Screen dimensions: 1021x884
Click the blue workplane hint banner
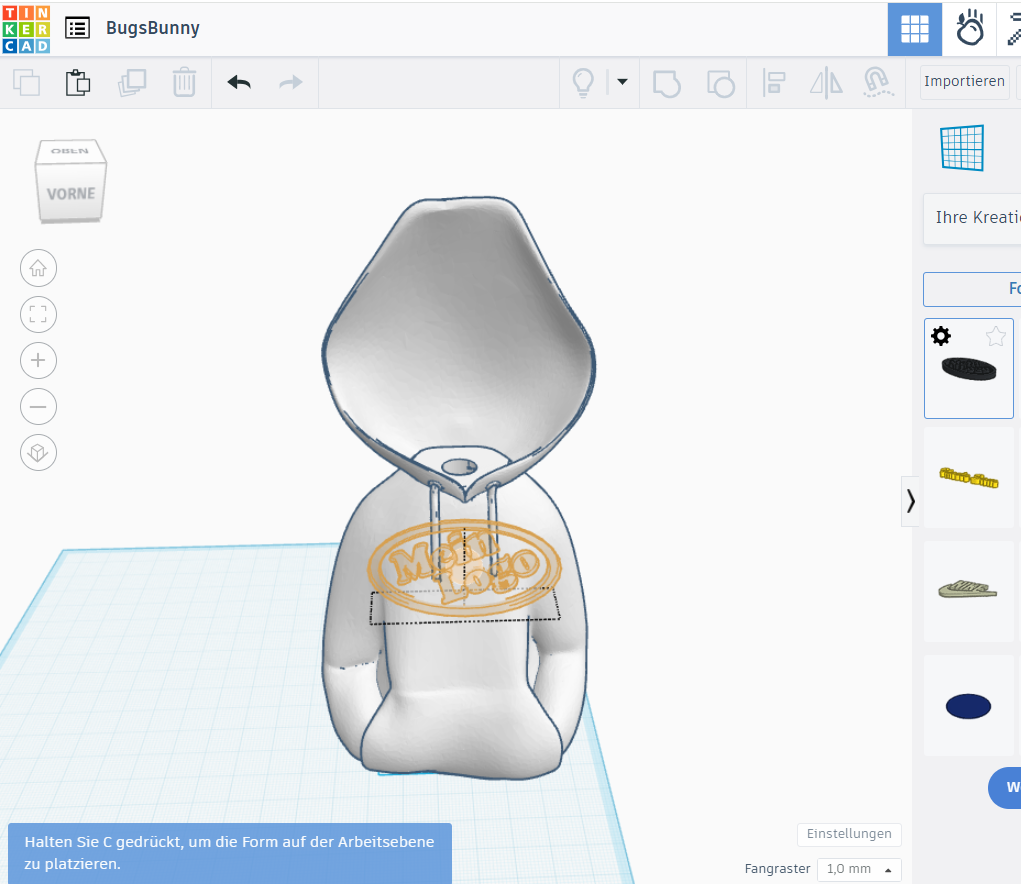[x=230, y=853]
